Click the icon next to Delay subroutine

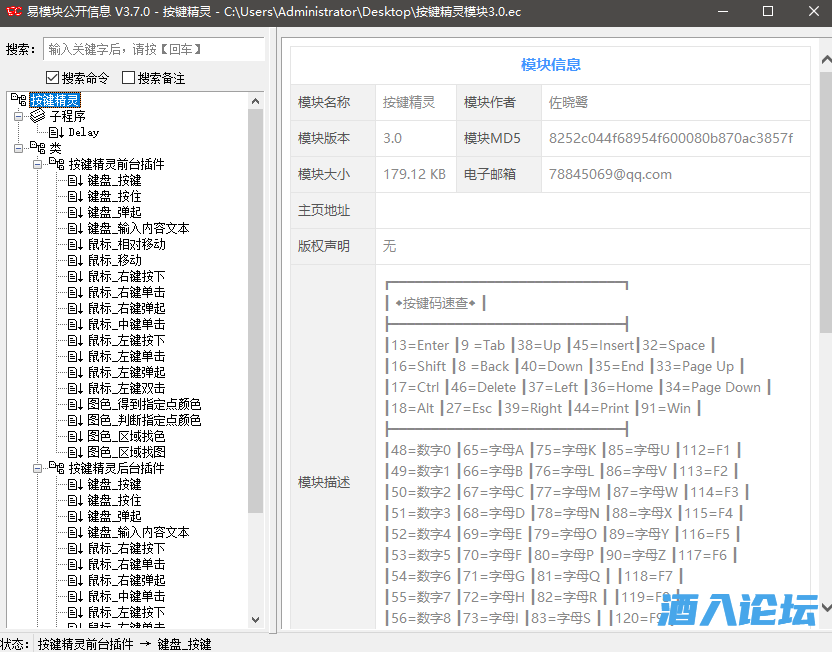56,132
